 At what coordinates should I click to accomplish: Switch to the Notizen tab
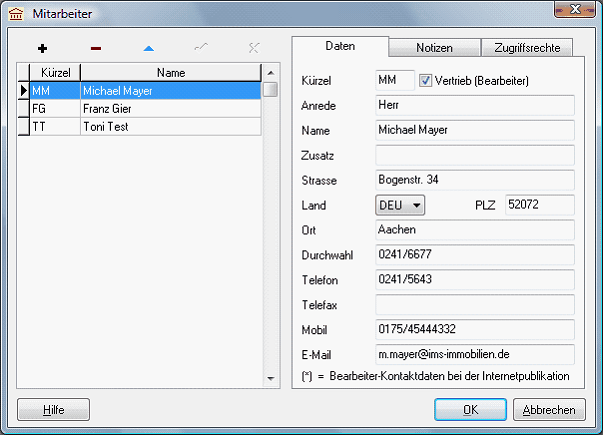pyautogui.click(x=434, y=48)
